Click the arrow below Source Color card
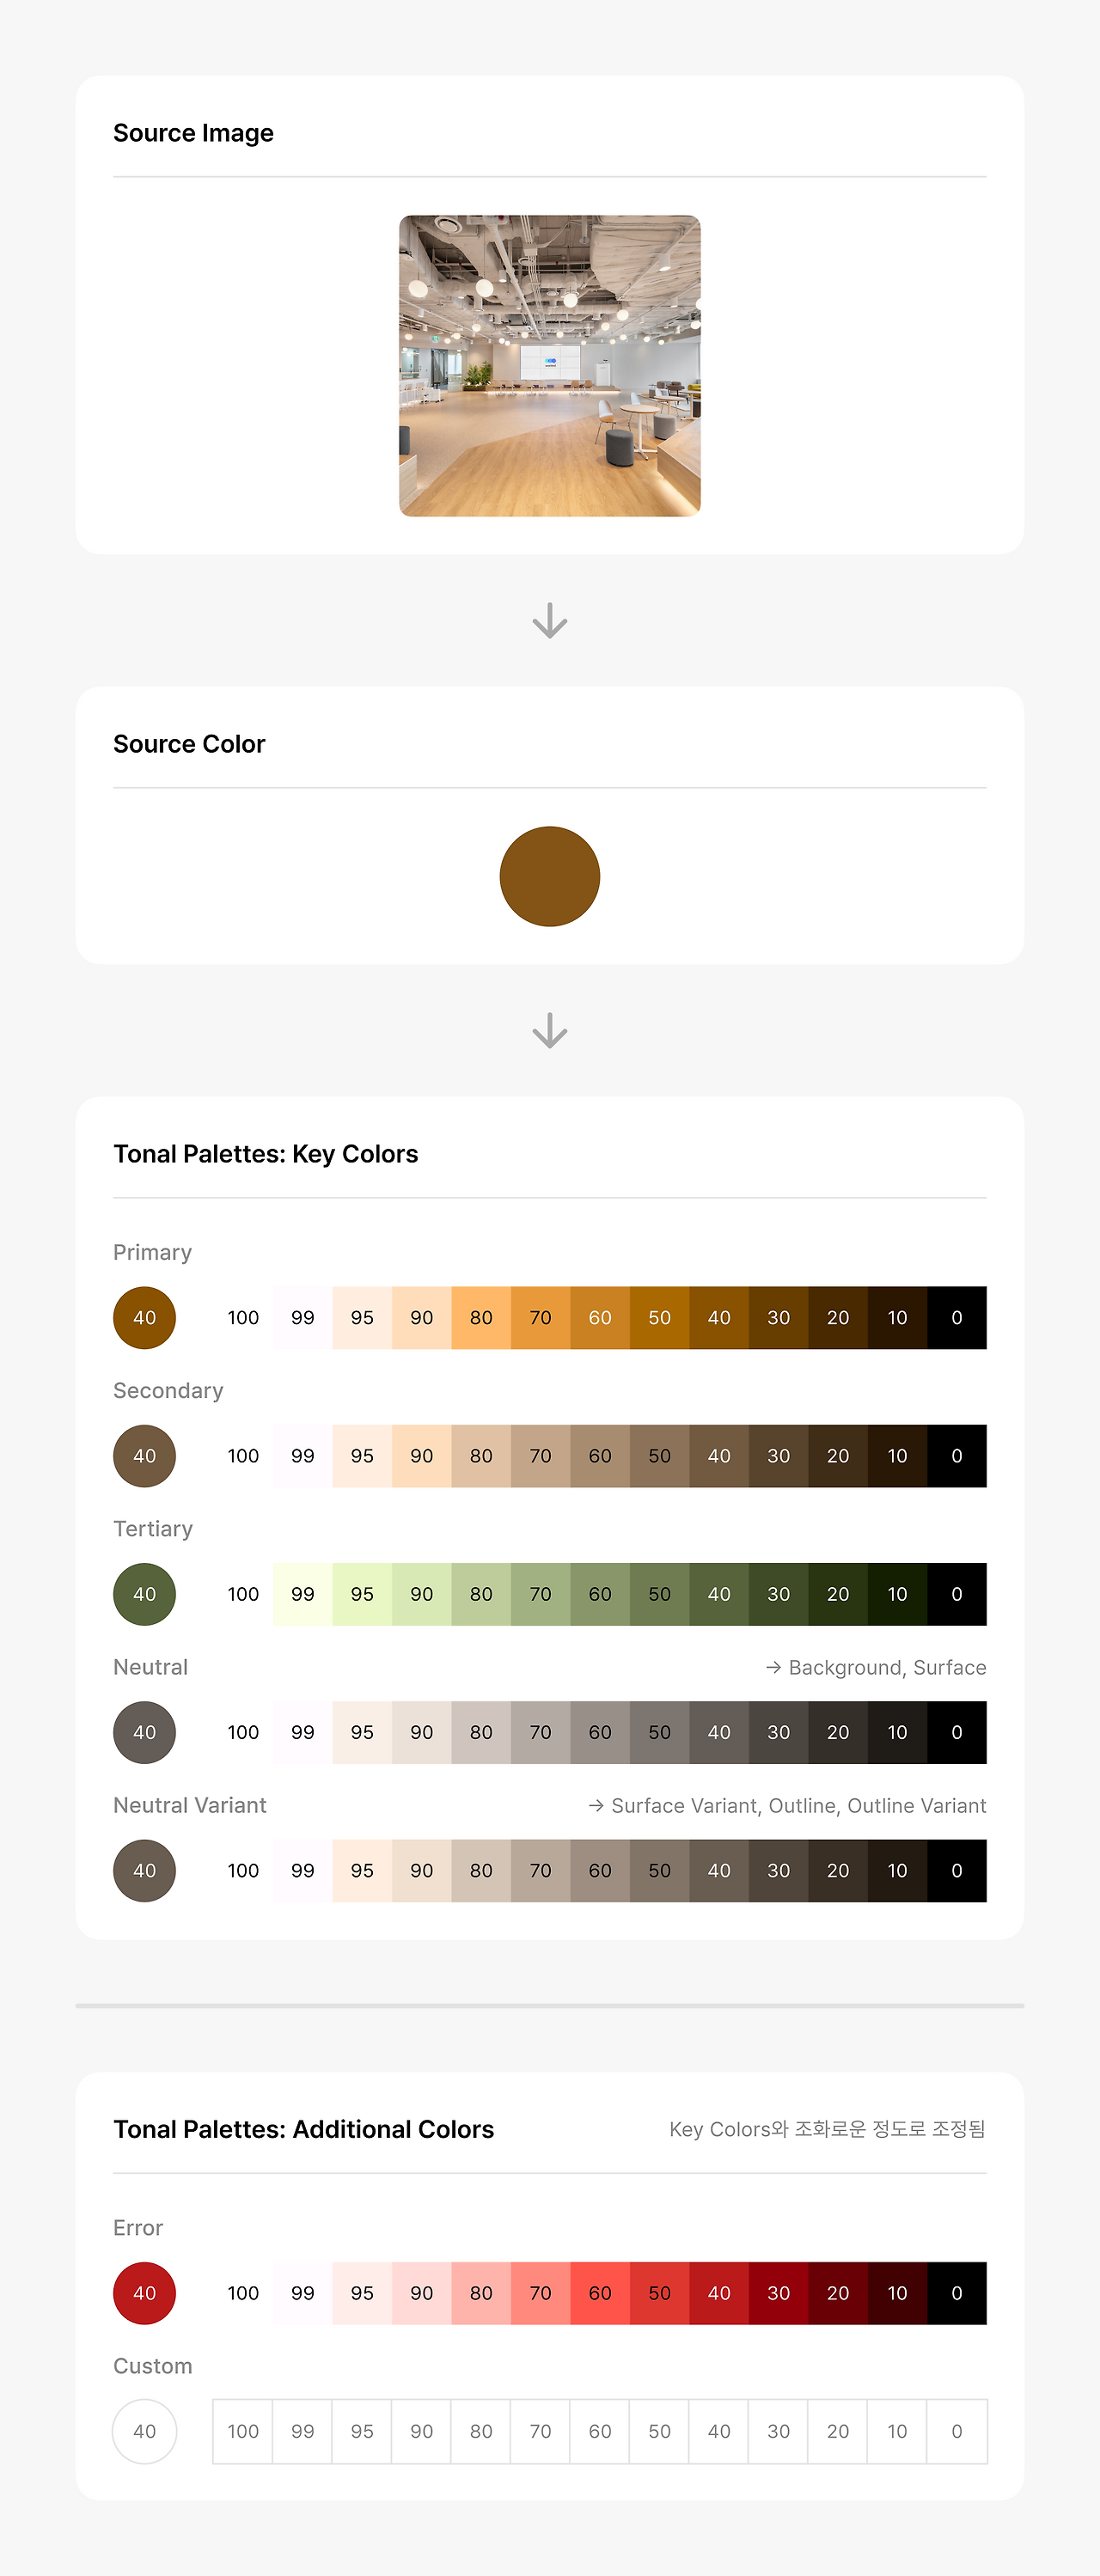The height and width of the screenshot is (2576, 1100). tap(549, 1030)
